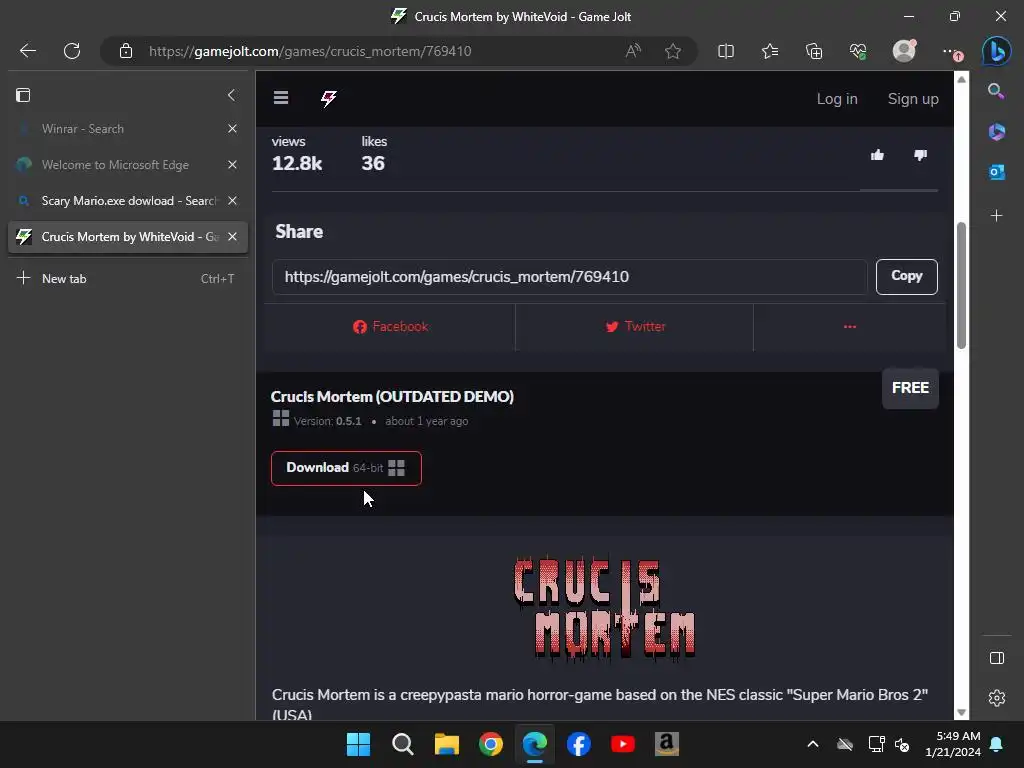The width and height of the screenshot is (1024, 768).
Task: Refresh the current page
Action: [72, 51]
